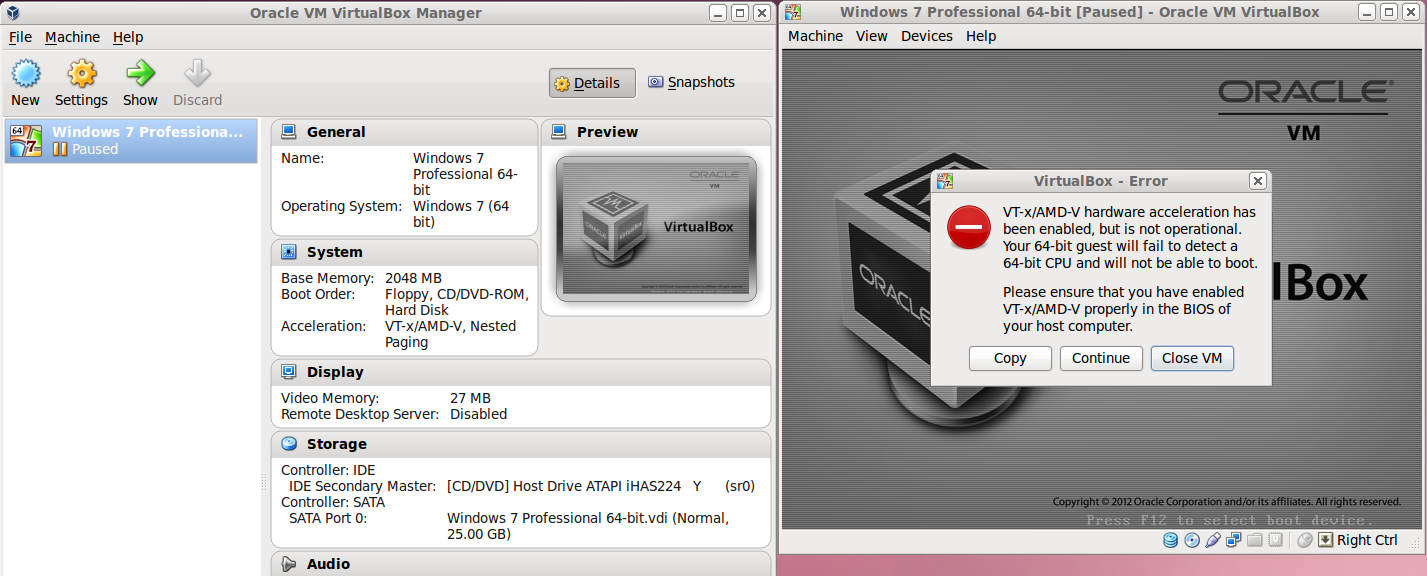Open the File menu in VirtualBox Manager
The width and height of the screenshot is (1427, 576).
click(x=20, y=37)
